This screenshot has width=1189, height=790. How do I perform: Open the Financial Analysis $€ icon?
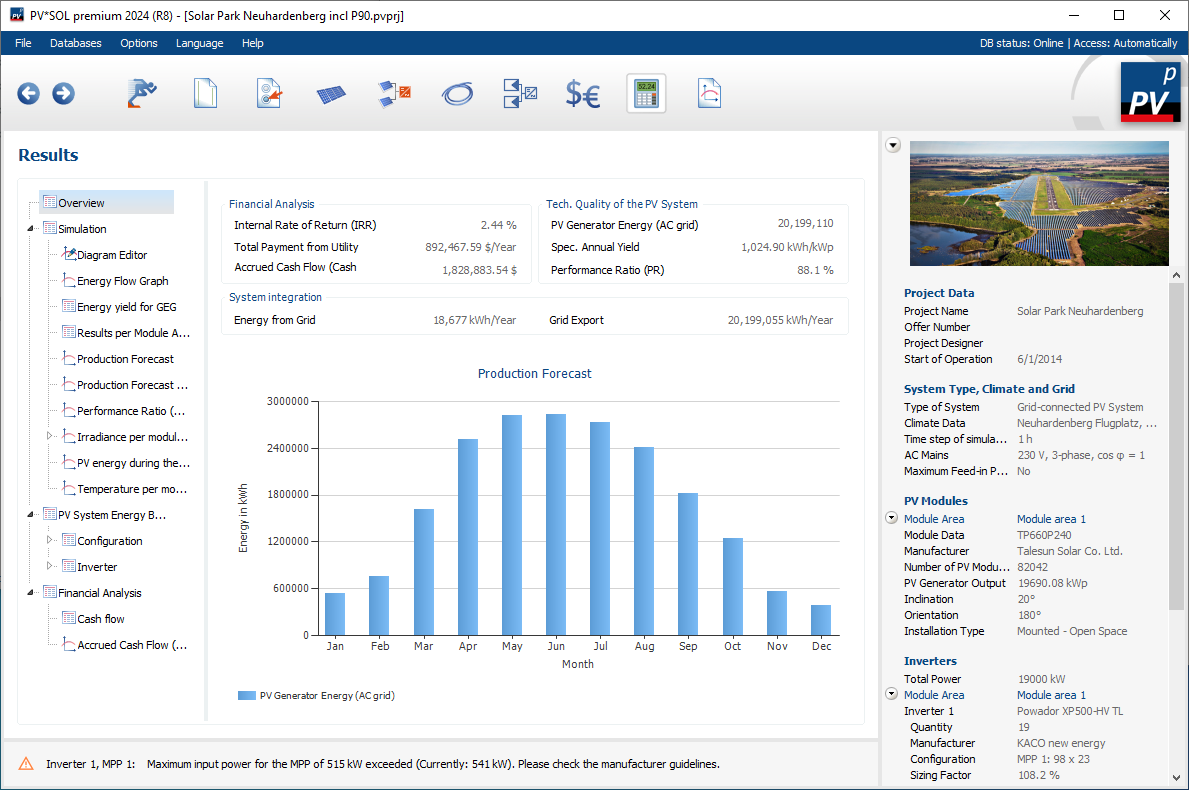click(x=583, y=95)
